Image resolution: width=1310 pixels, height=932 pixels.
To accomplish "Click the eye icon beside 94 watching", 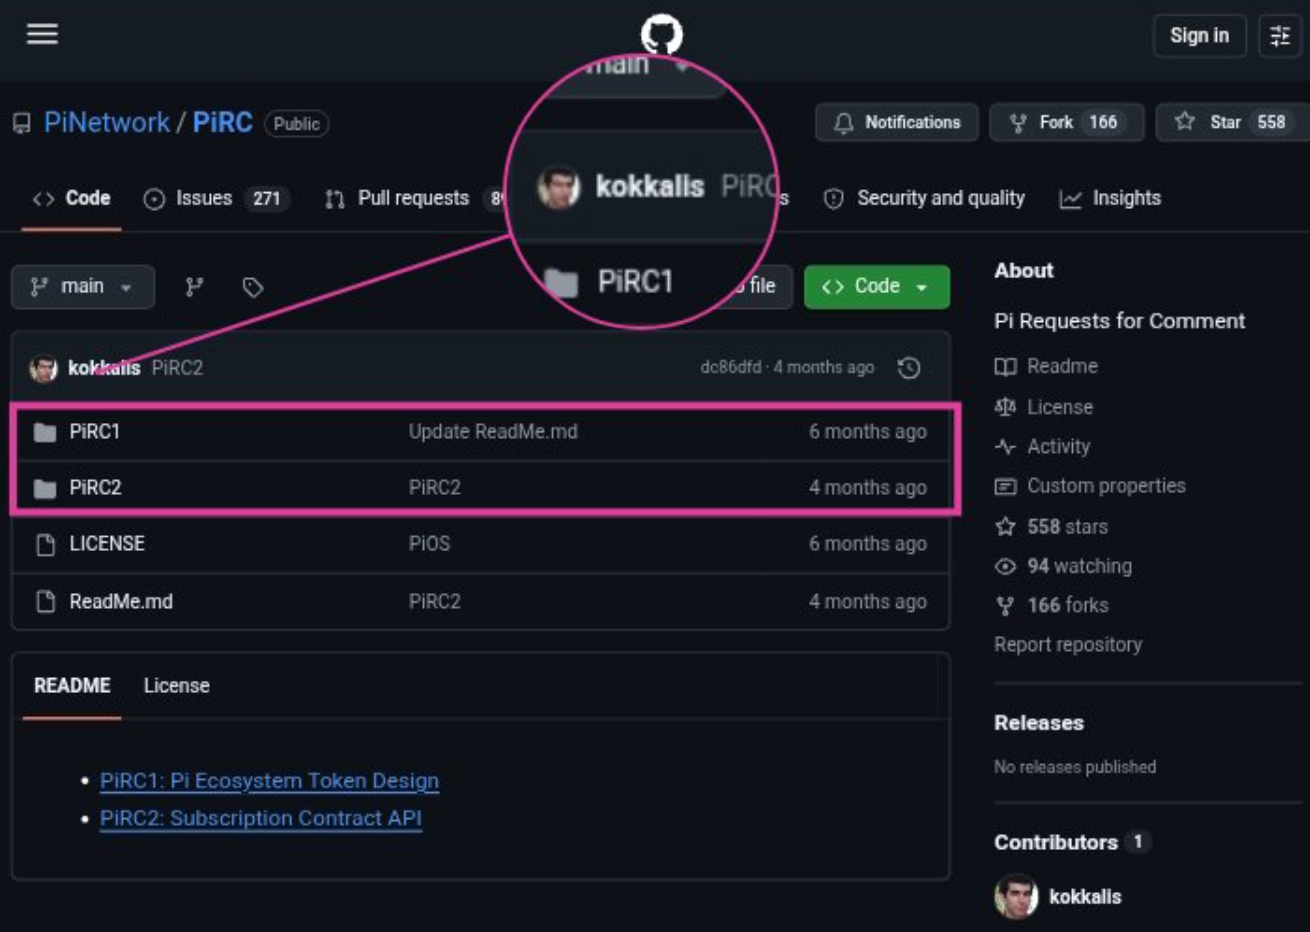I will pos(1005,566).
